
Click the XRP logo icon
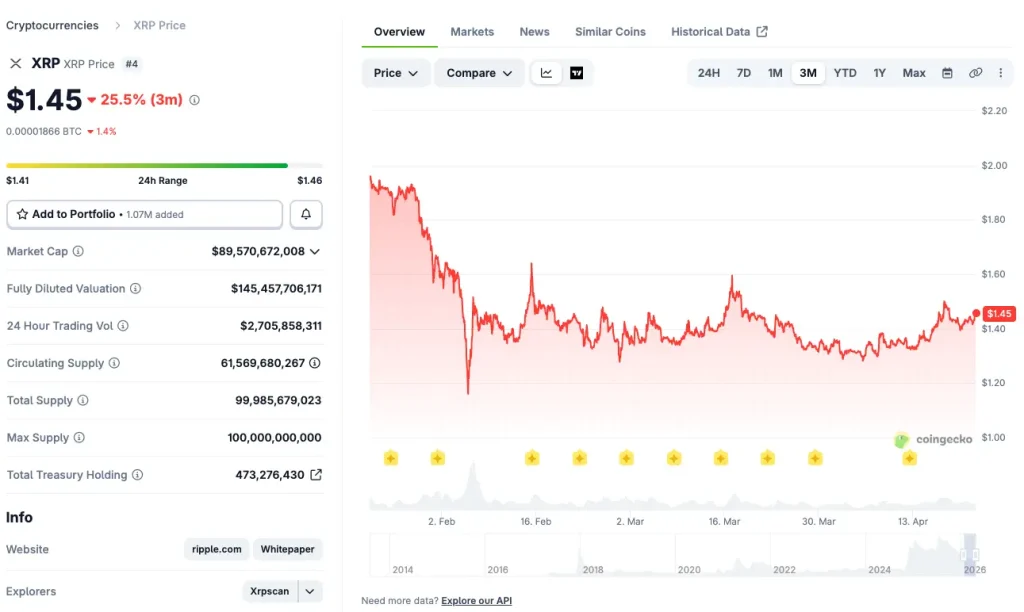point(16,63)
